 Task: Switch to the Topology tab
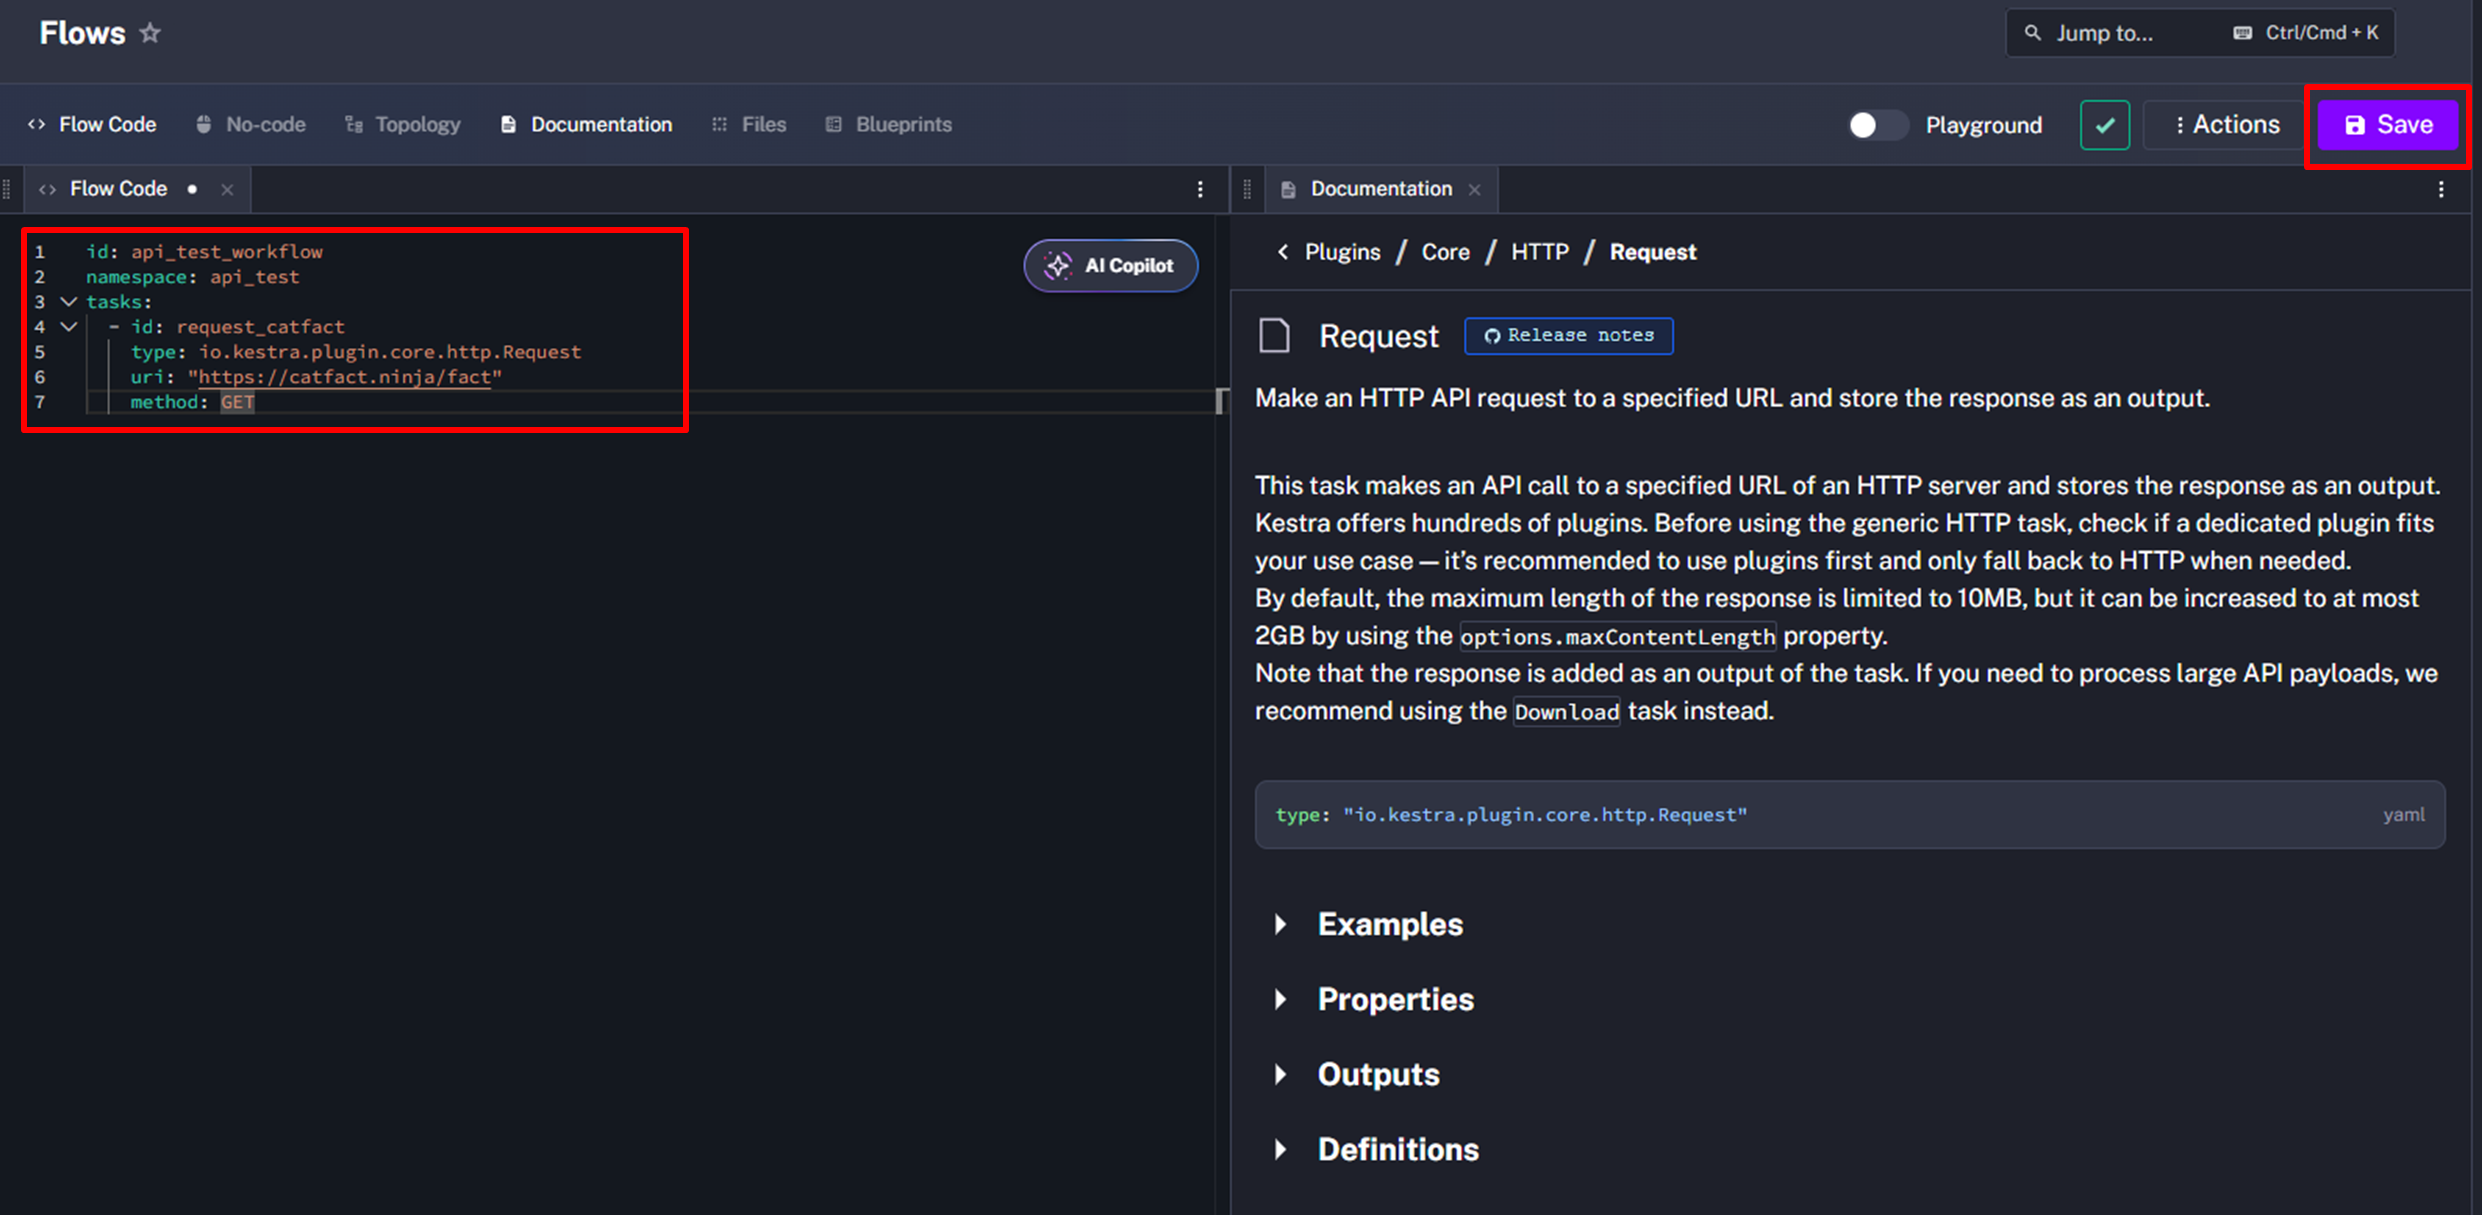403,125
